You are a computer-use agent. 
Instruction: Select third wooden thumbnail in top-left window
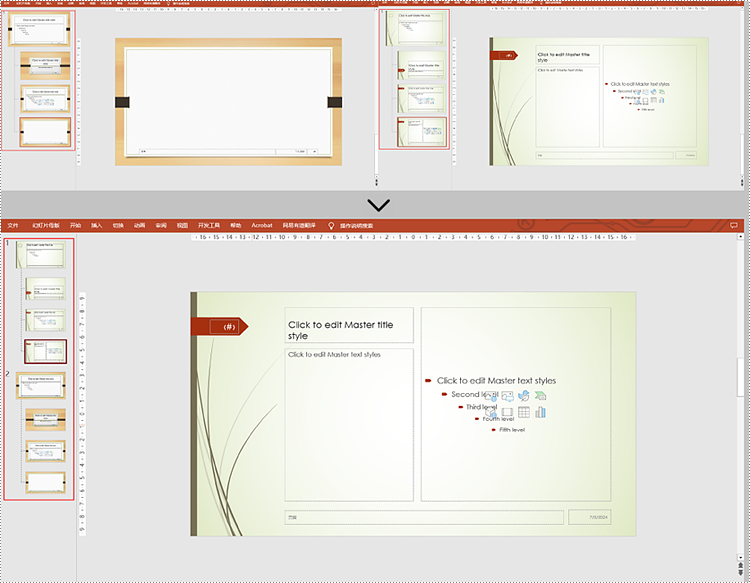(45, 99)
